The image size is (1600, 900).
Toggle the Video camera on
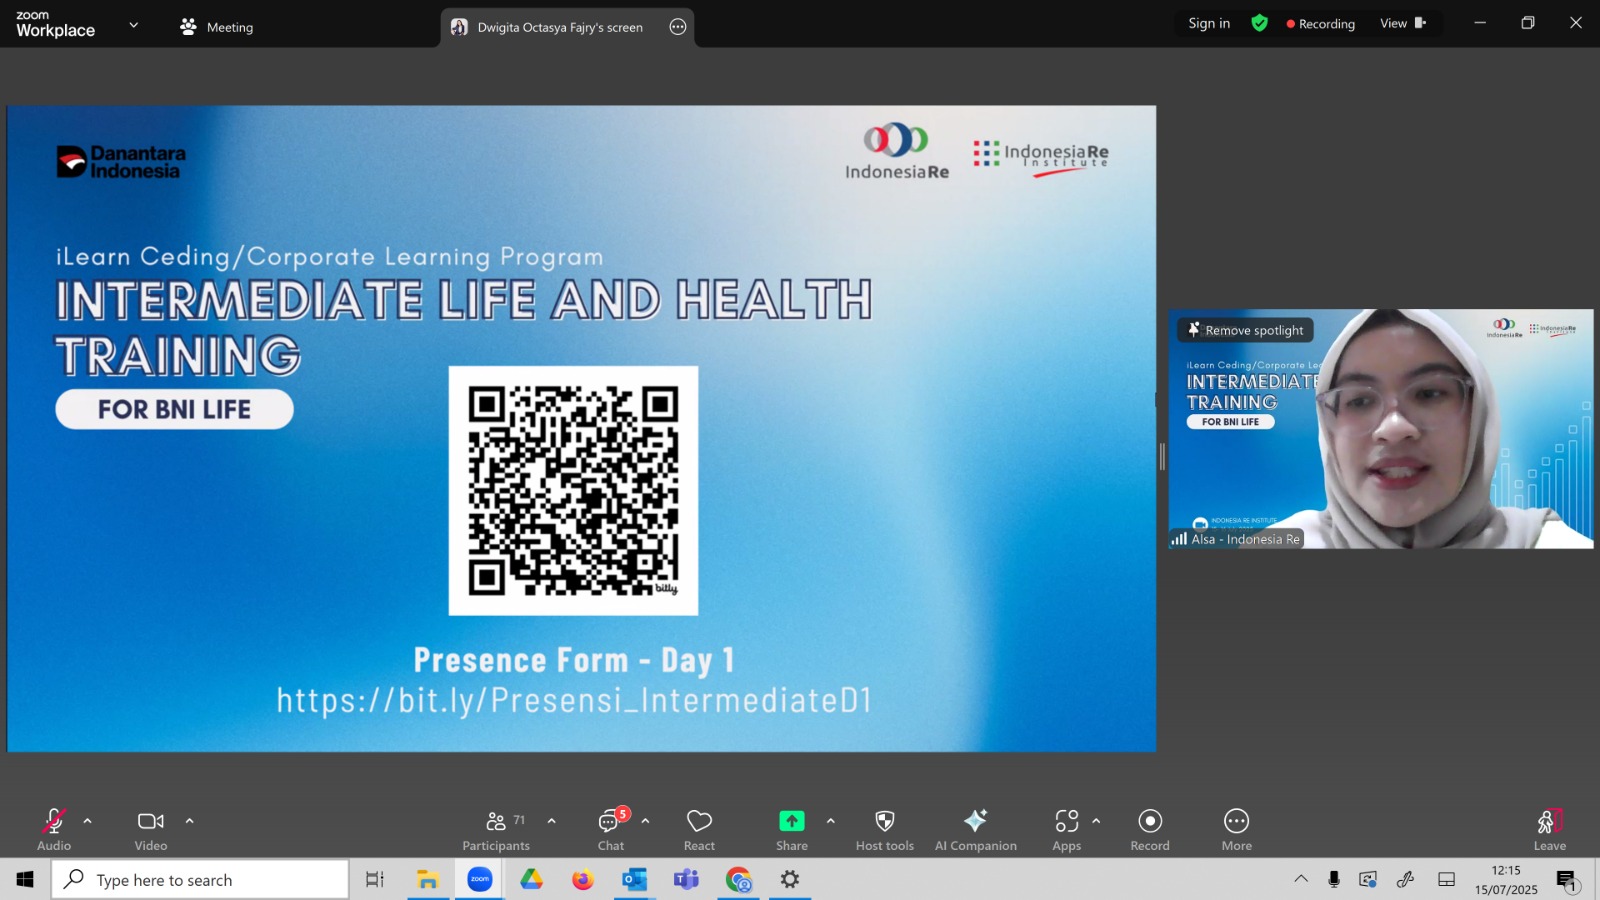[151, 830]
